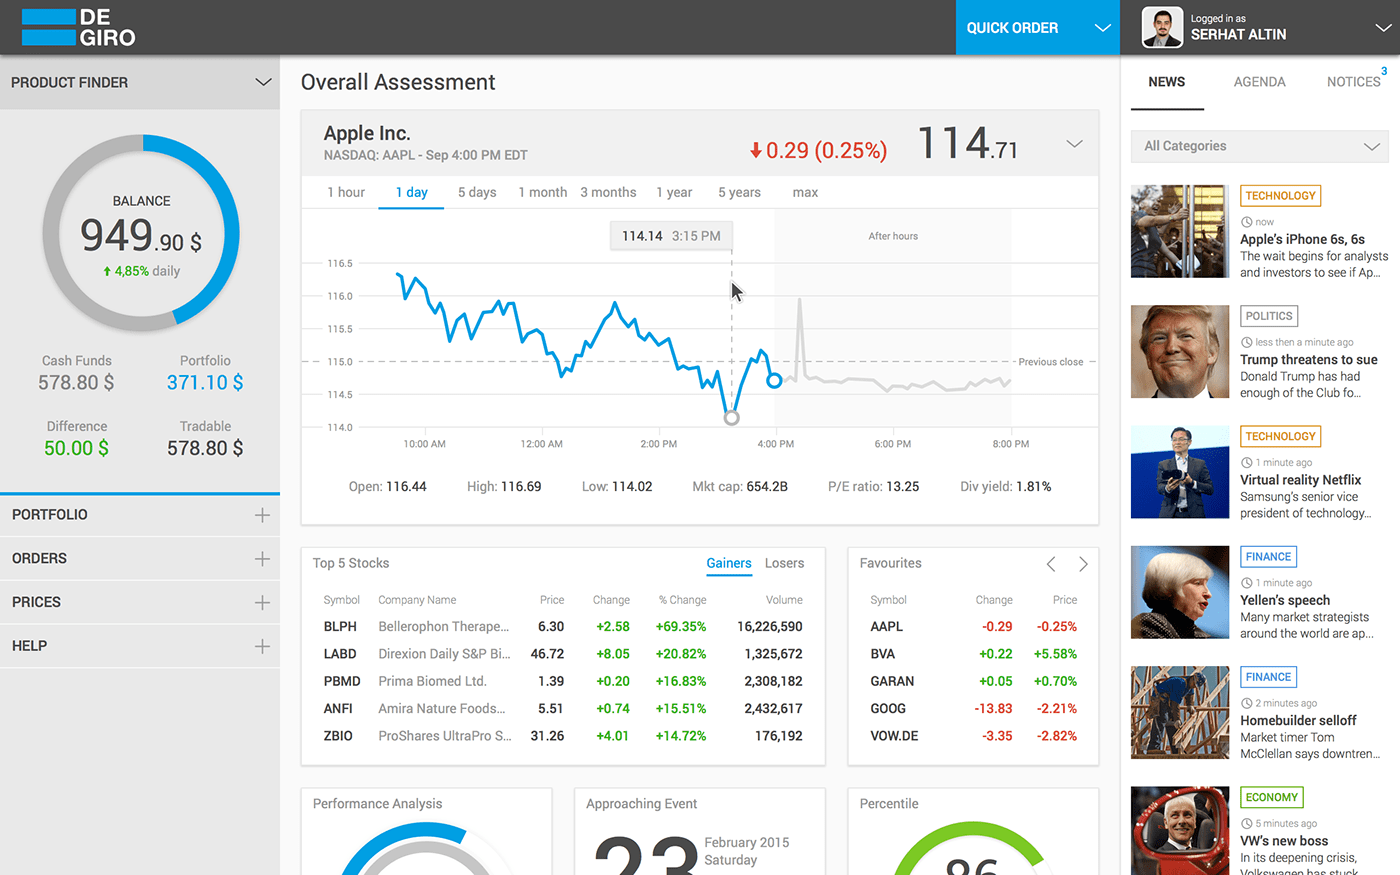This screenshot has width=1400, height=875.
Task: Open Homebuilder selloff headline
Action: [1298, 721]
